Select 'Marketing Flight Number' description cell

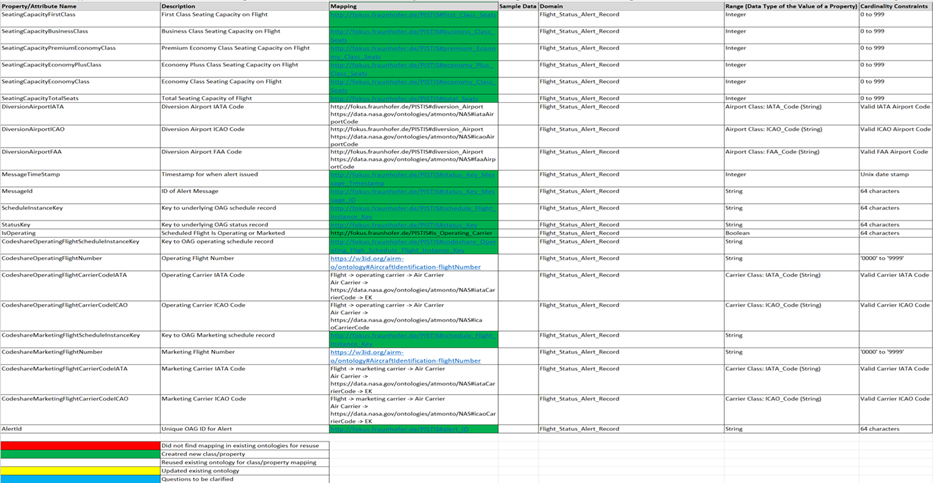[245, 356]
